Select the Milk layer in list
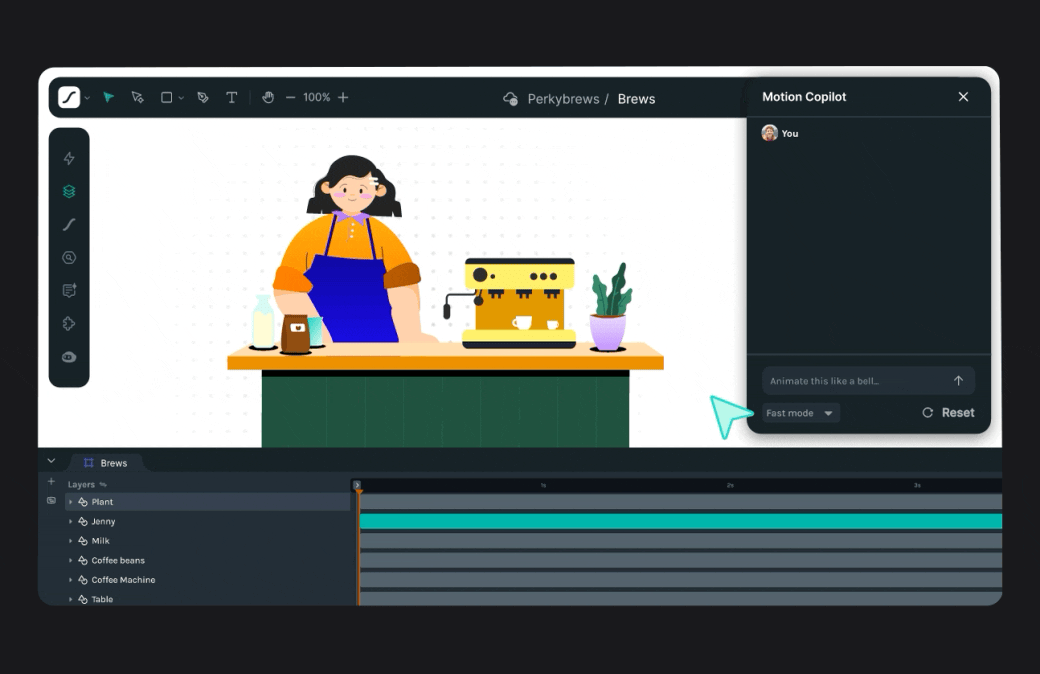The image size is (1040, 674). tap(101, 541)
